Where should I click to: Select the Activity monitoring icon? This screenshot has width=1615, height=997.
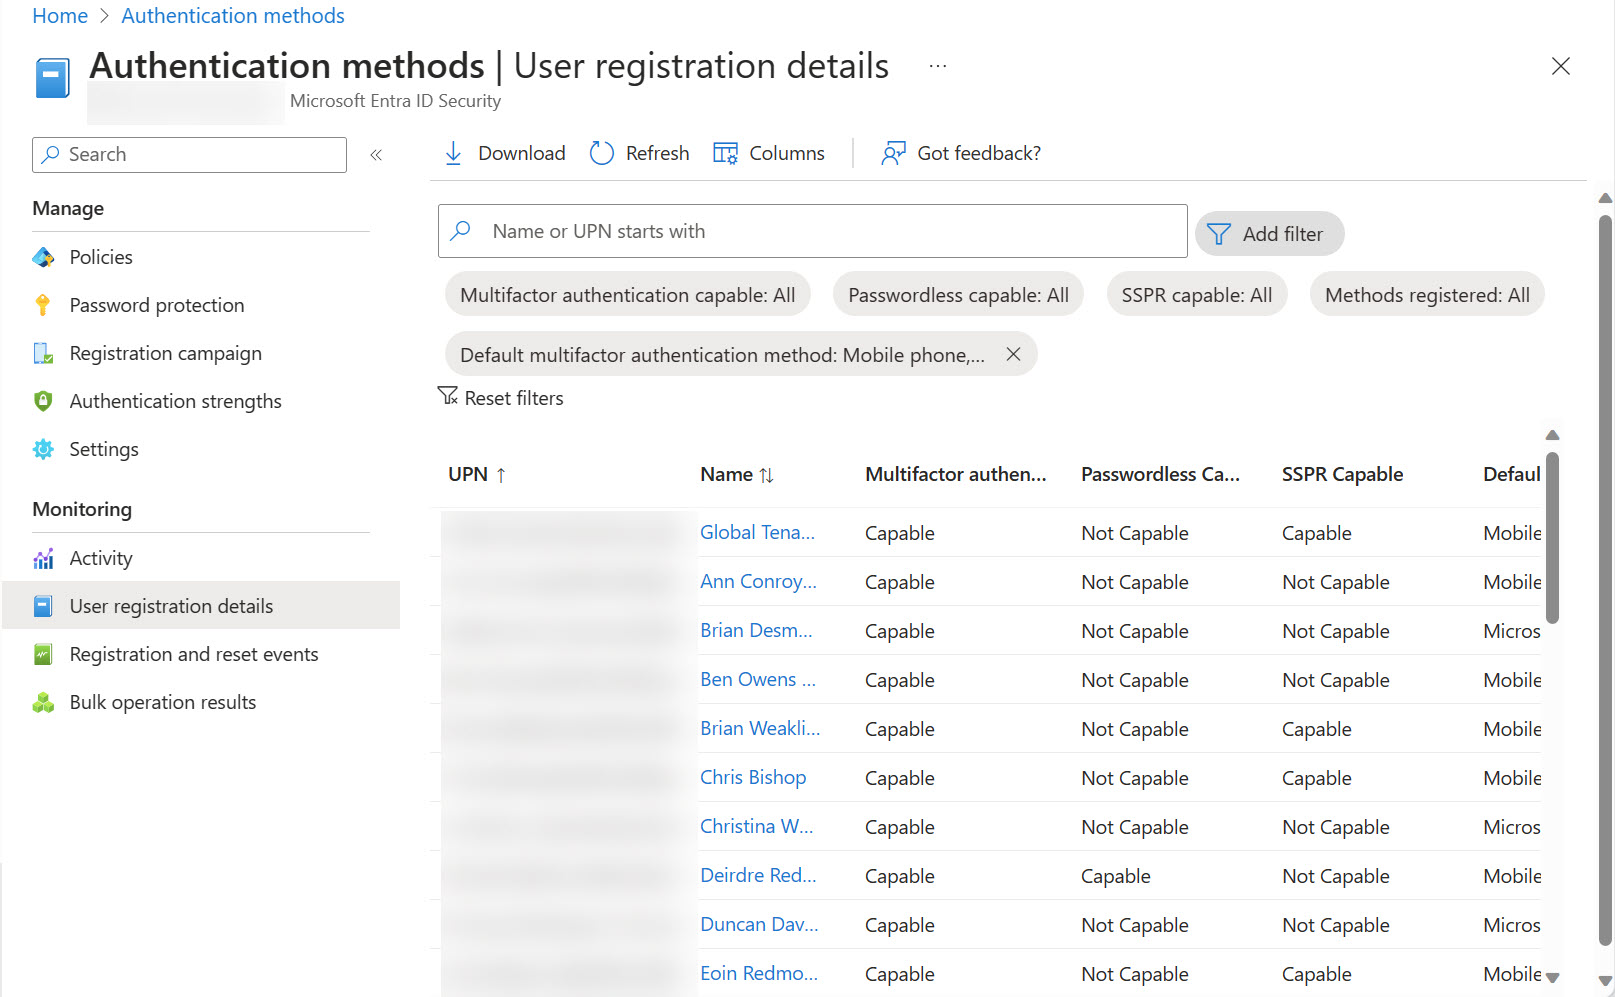coord(43,558)
